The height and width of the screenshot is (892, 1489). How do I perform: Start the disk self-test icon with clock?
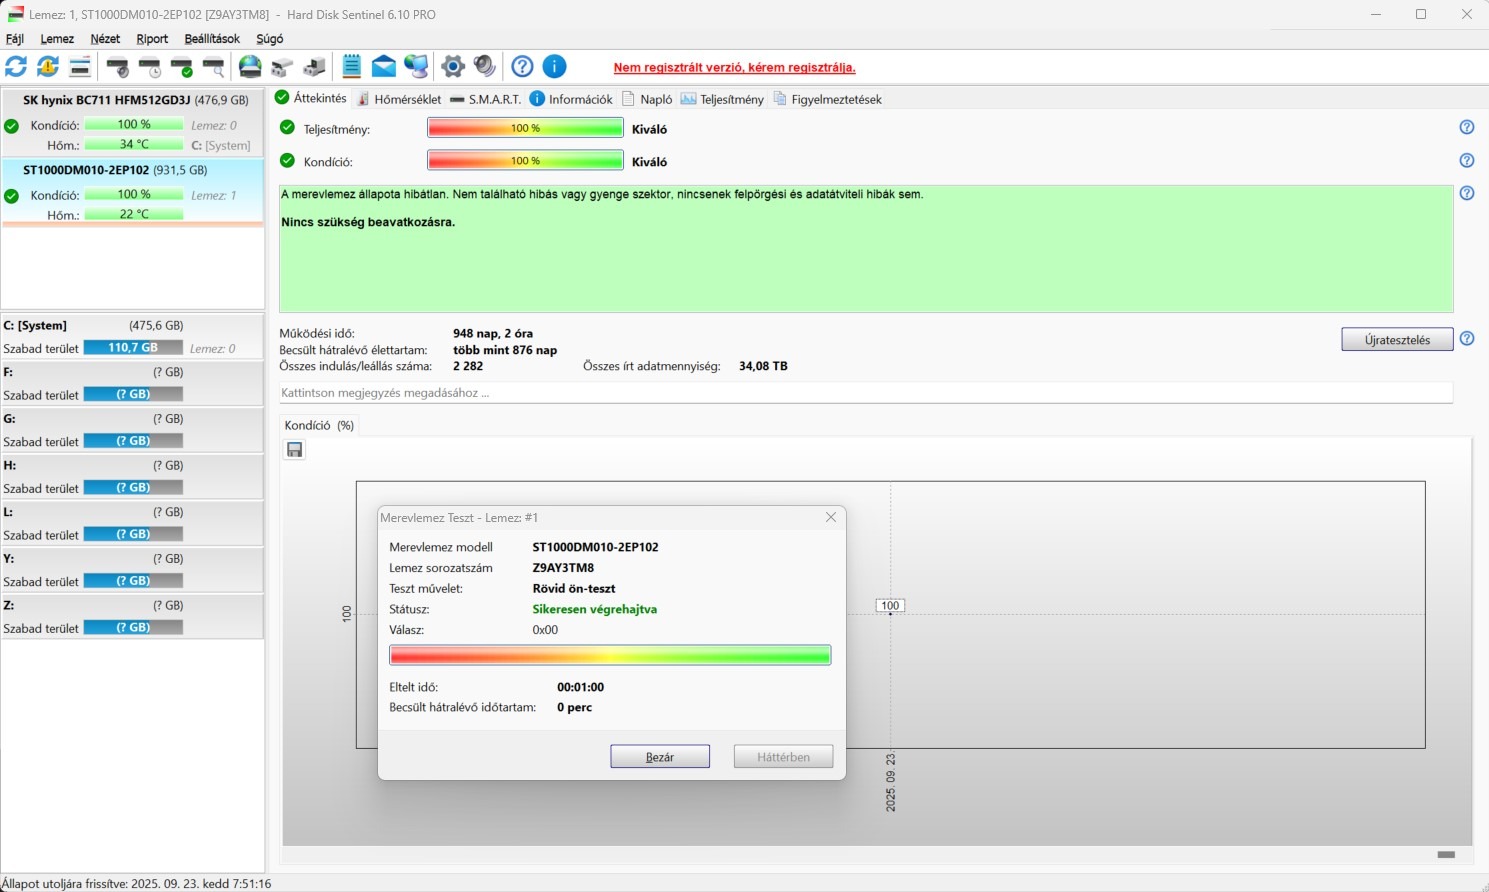150,67
